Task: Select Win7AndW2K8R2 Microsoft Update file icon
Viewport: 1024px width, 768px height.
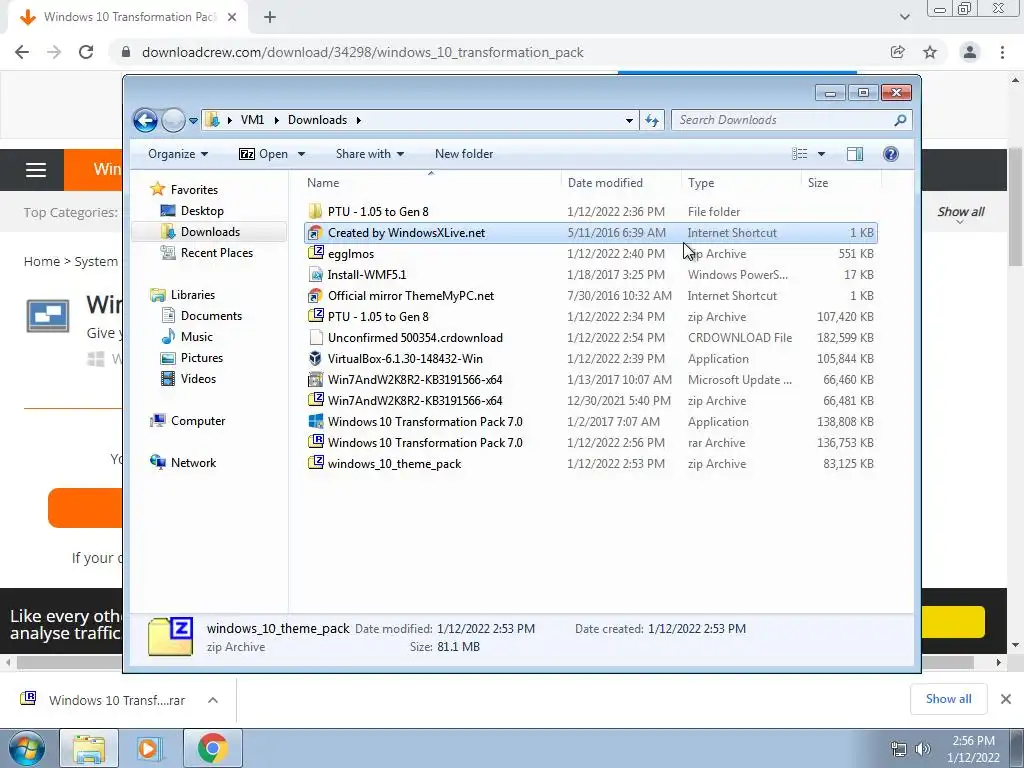Action: [315, 379]
